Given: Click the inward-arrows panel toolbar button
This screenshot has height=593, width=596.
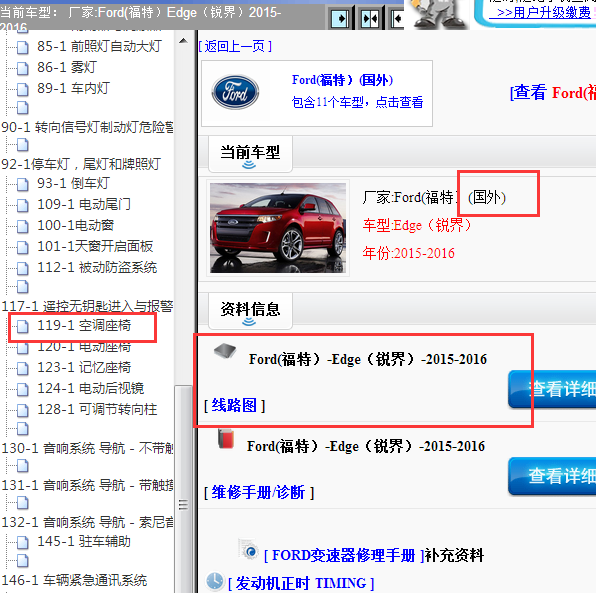Looking at the screenshot, I should tap(370, 18).
